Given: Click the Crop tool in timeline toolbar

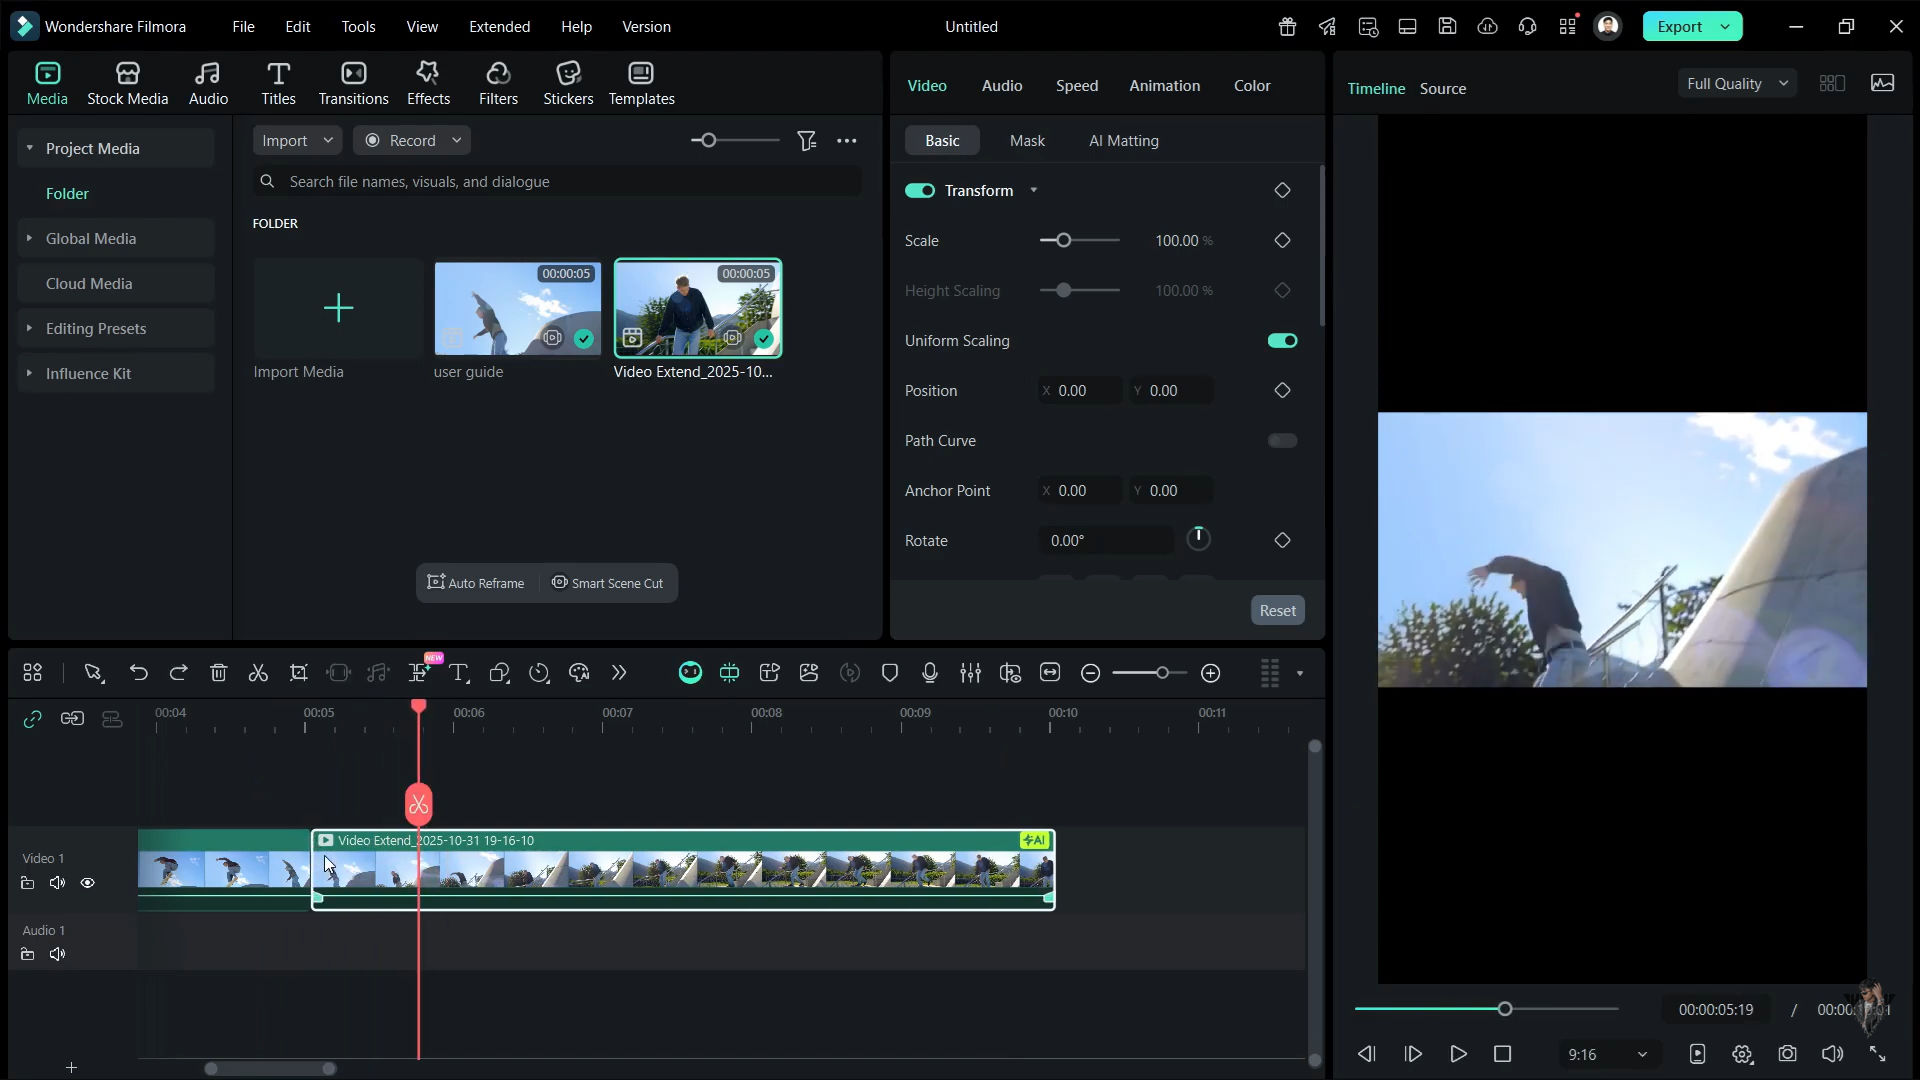Looking at the screenshot, I should 298,673.
